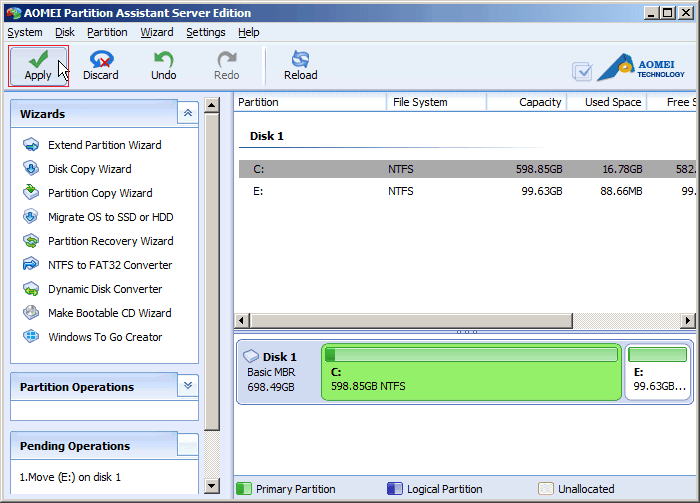Click the Migrate OS to SSD icon
Image resolution: width=700 pixels, height=503 pixels.
click(31, 216)
